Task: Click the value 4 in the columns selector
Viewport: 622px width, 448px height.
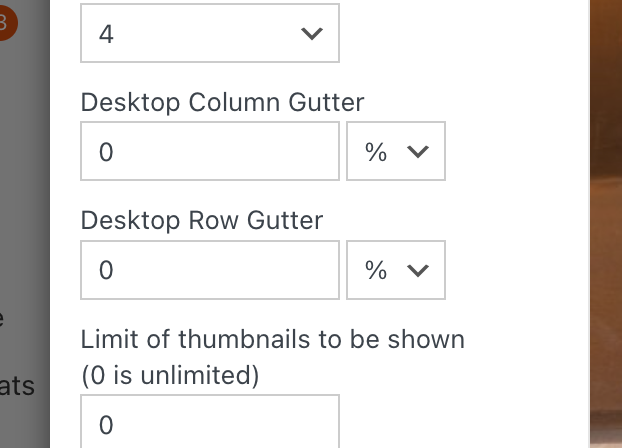Action: tap(107, 34)
